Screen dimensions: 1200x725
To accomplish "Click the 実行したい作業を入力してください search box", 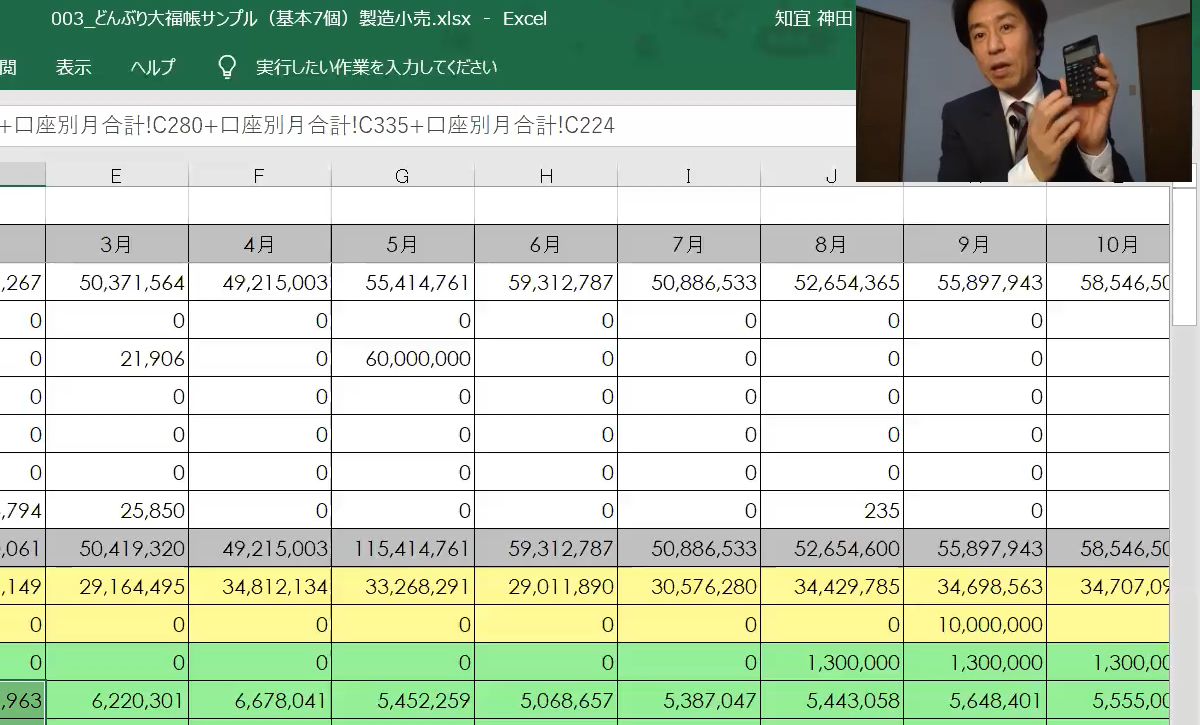I will point(376,67).
